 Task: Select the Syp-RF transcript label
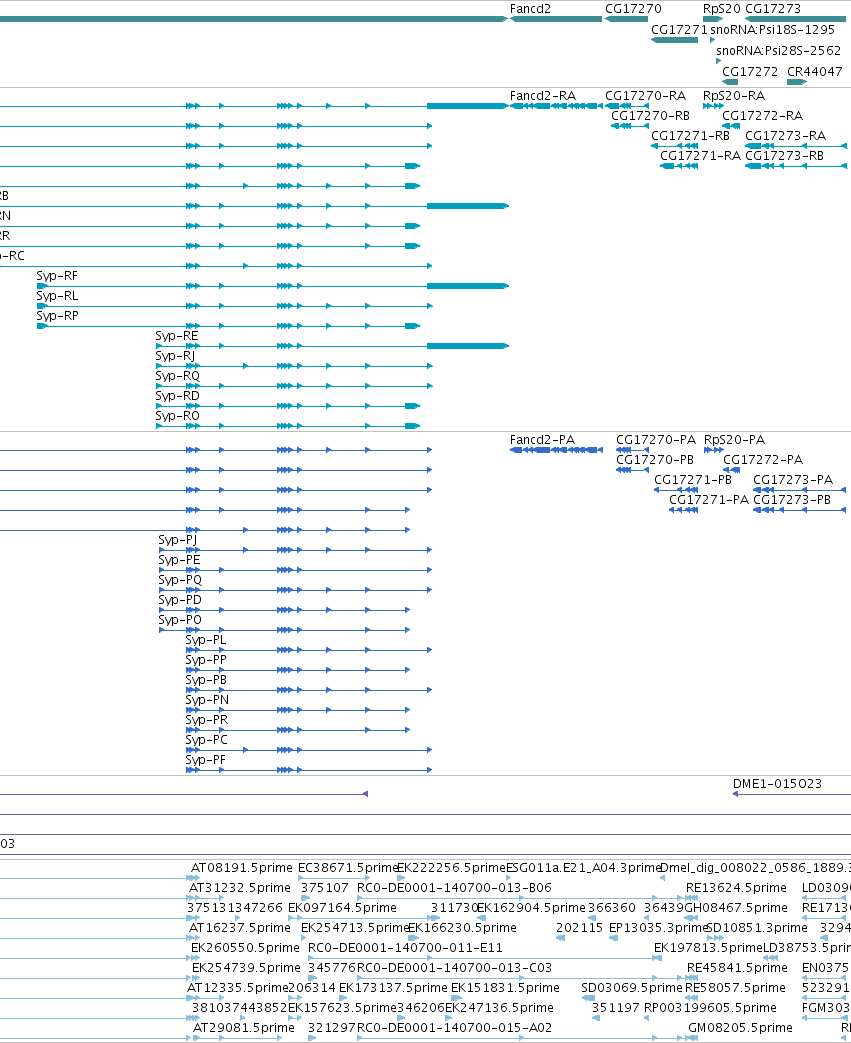point(57,276)
